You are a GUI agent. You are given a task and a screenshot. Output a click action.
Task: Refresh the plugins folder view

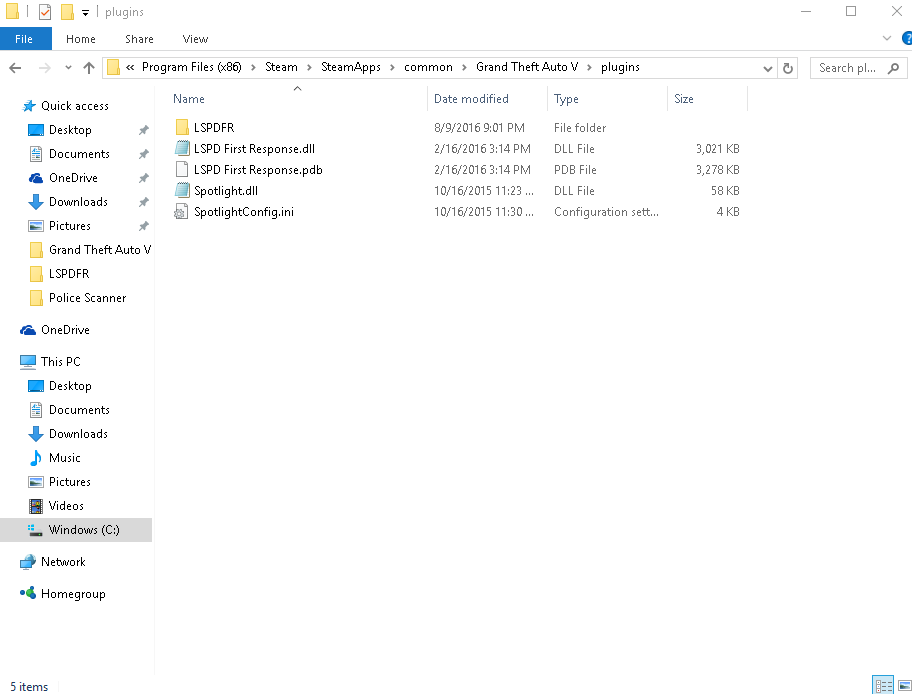click(x=788, y=68)
